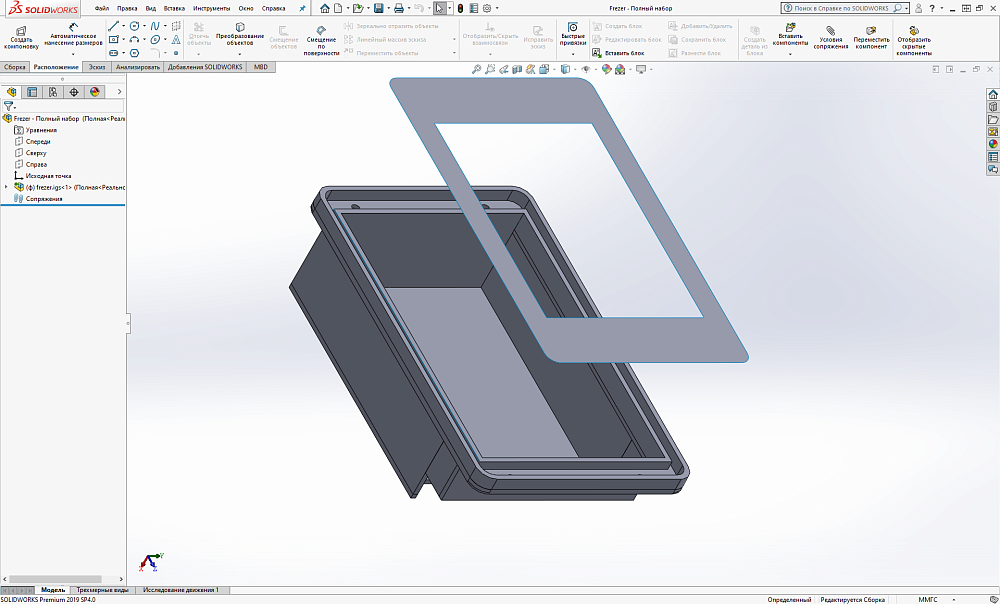
Task: Select the Ellipse sketch tool
Action: click(x=155, y=40)
